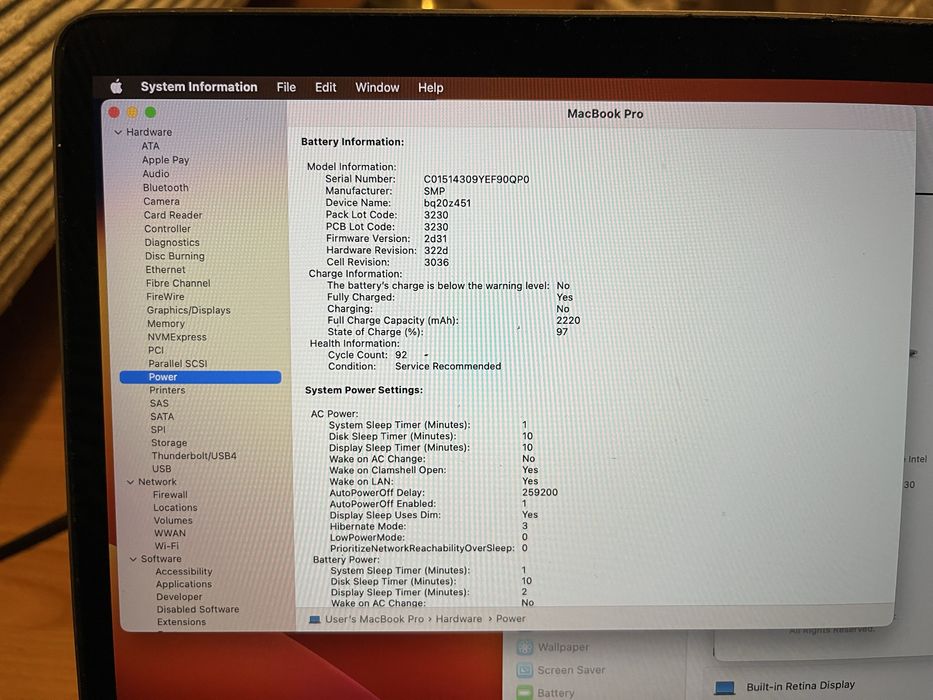933x700 pixels.
Task: Select WWAN under Network
Action: pos(170,533)
